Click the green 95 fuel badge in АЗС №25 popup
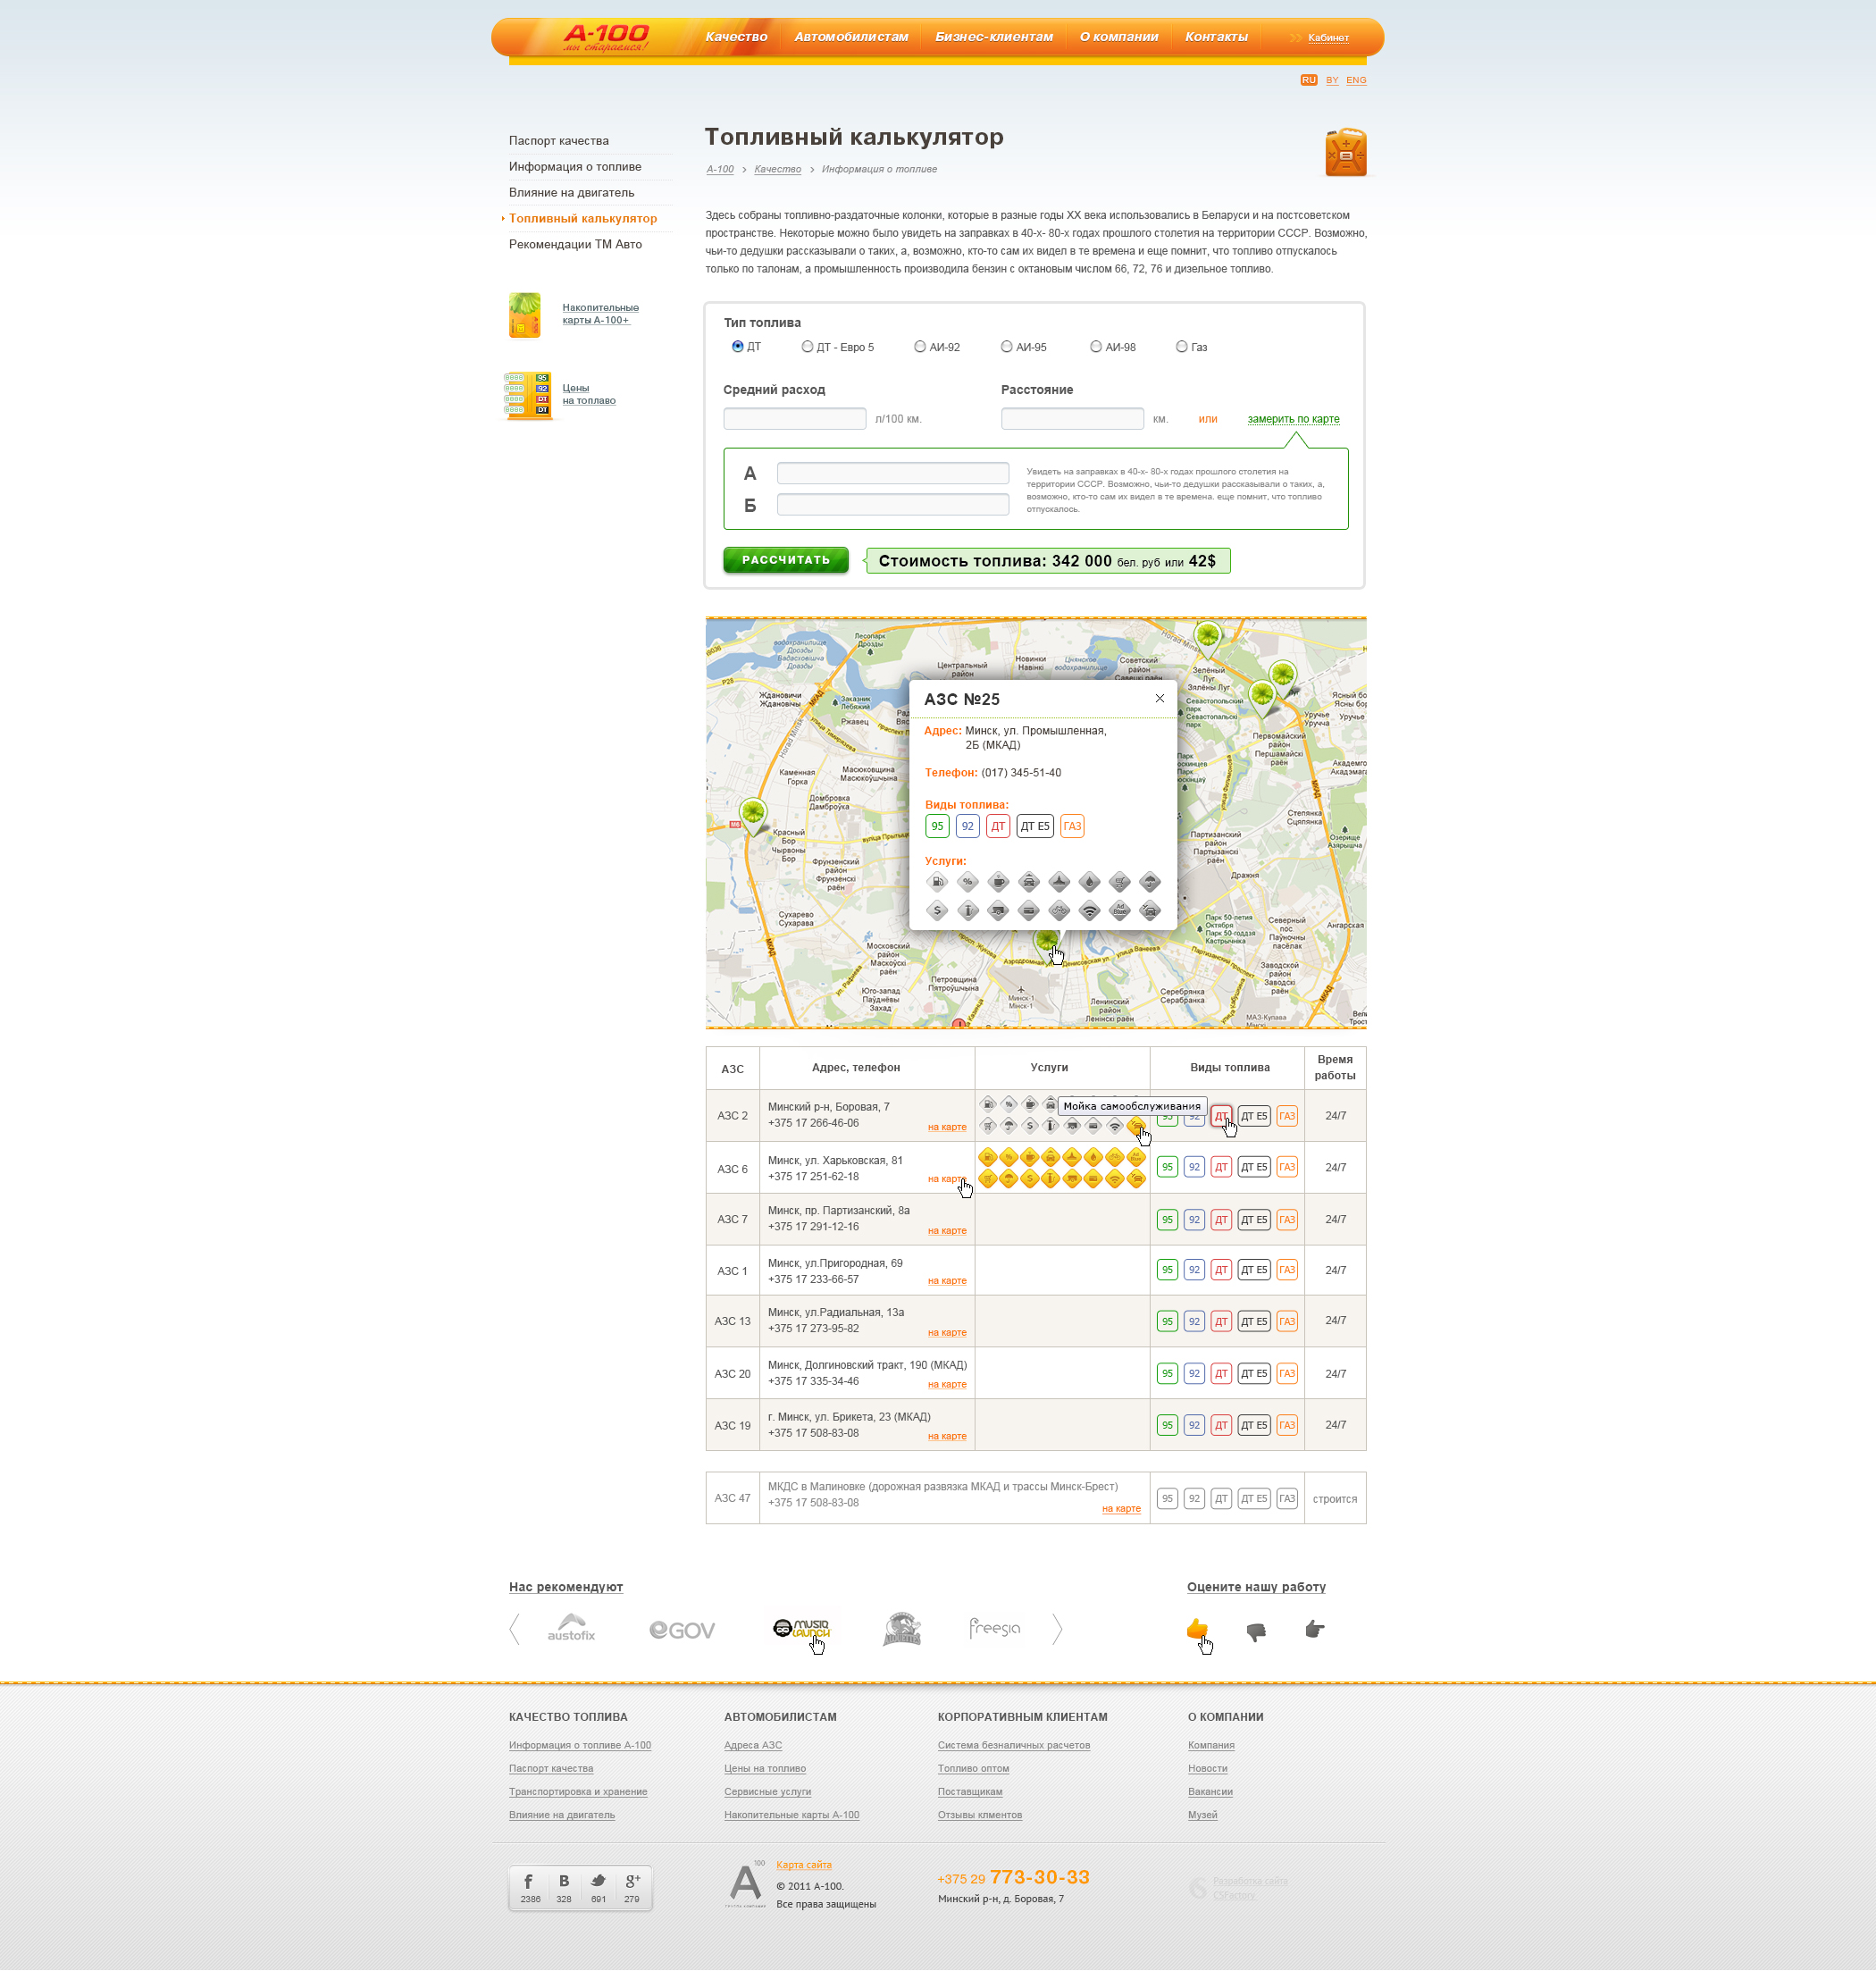Viewport: 1876px width, 1971px height. pos(937,826)
